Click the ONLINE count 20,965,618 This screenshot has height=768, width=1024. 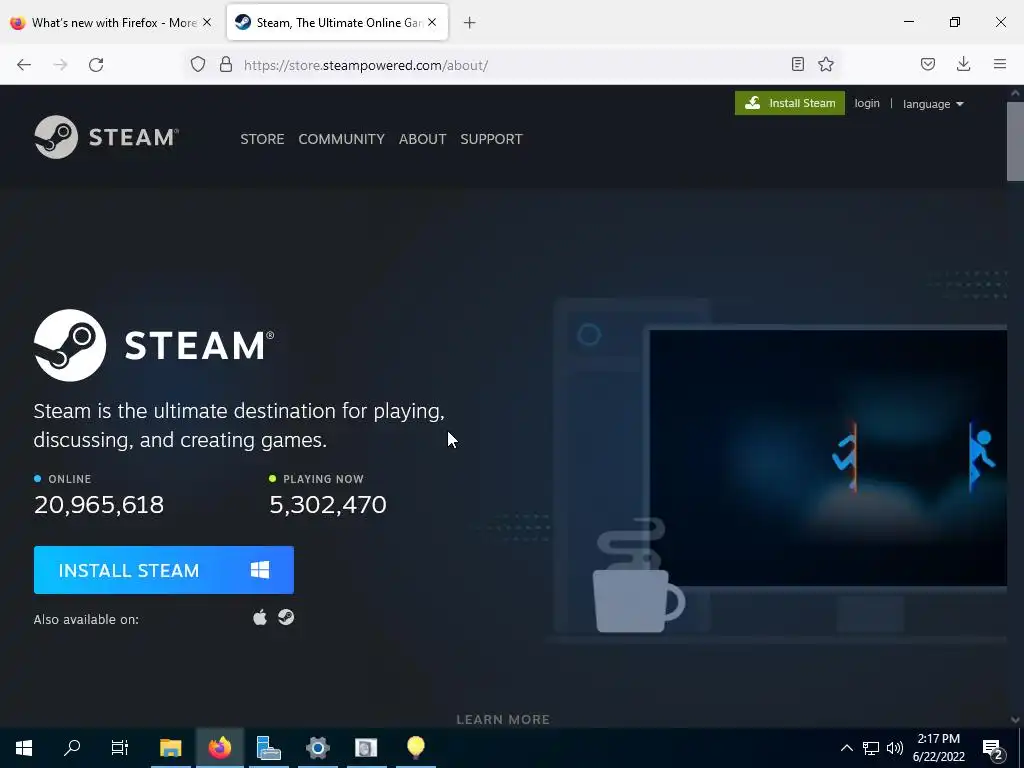click(99, 505)
